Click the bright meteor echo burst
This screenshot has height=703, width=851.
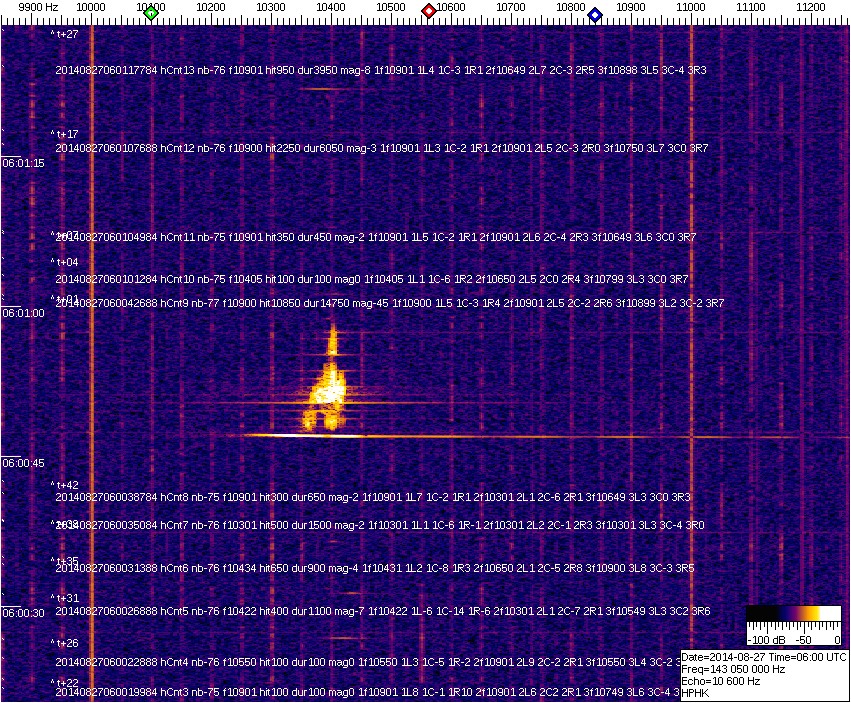(328, 385)
